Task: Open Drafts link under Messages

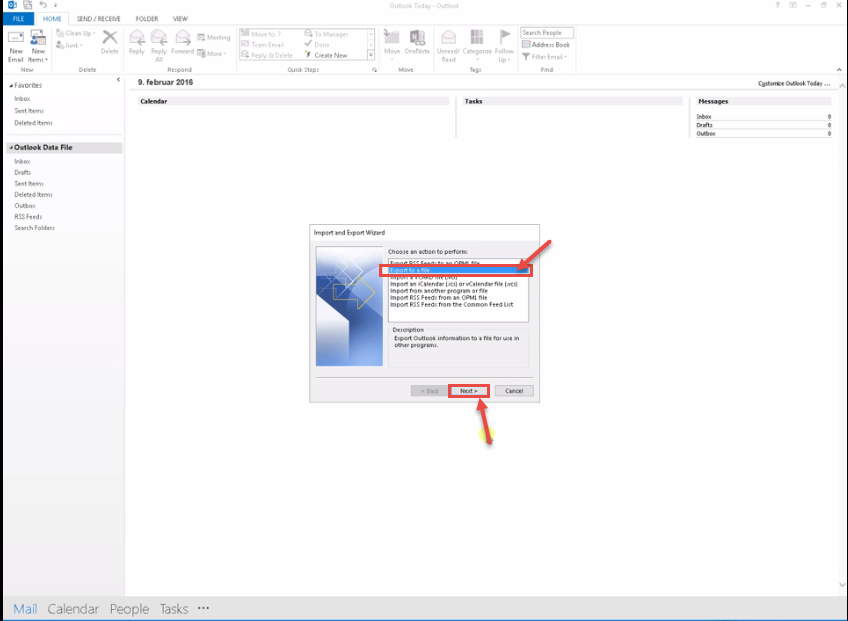Action: [704, 125]
